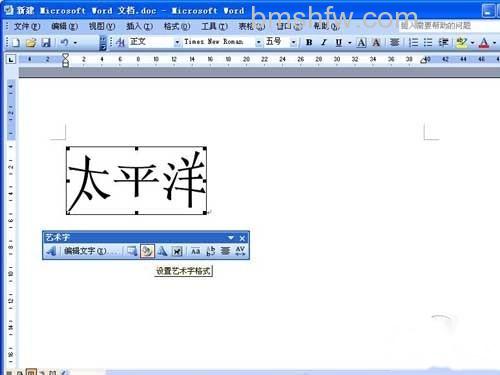Adjust WordArt character spacing (AV)
The image size is (500, 375).
coord(240,251)
